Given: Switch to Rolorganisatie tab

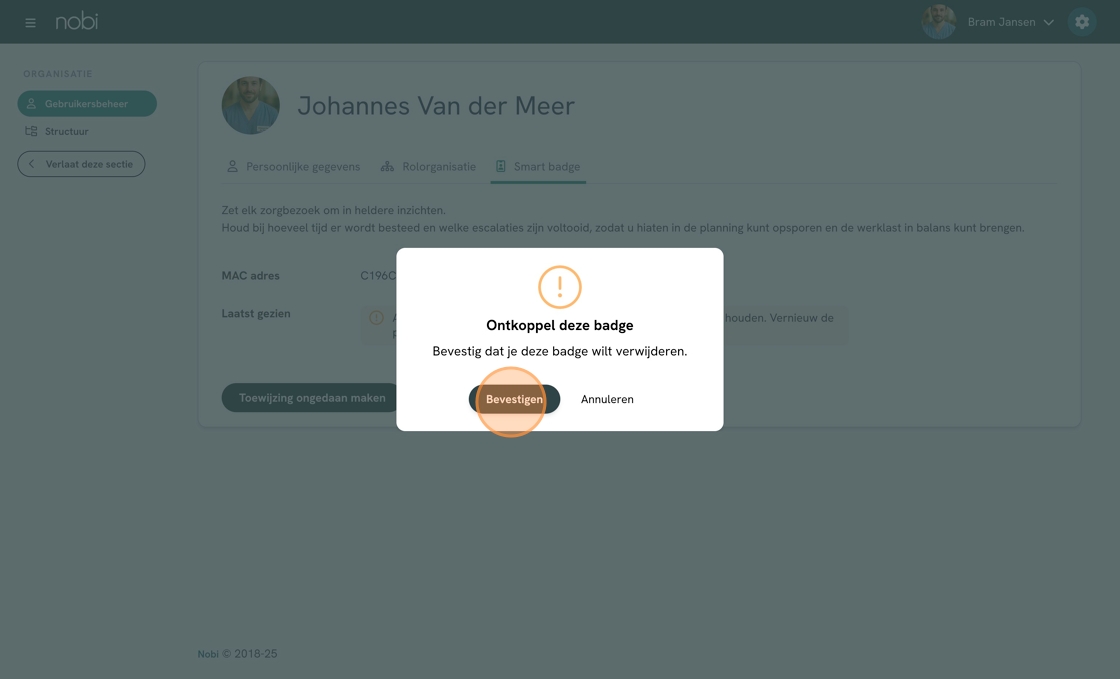Looking at the screenshot, I should 429,166.
